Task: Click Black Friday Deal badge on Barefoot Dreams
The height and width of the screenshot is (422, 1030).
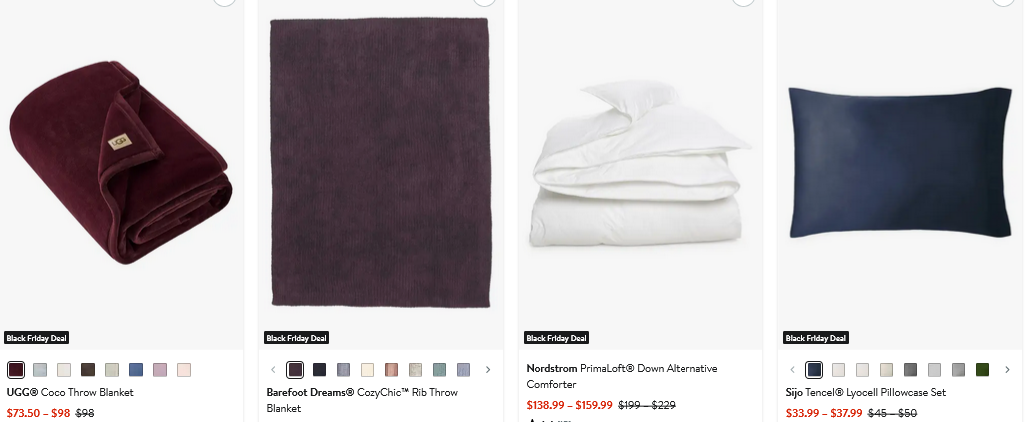Action: click(297, 338)
